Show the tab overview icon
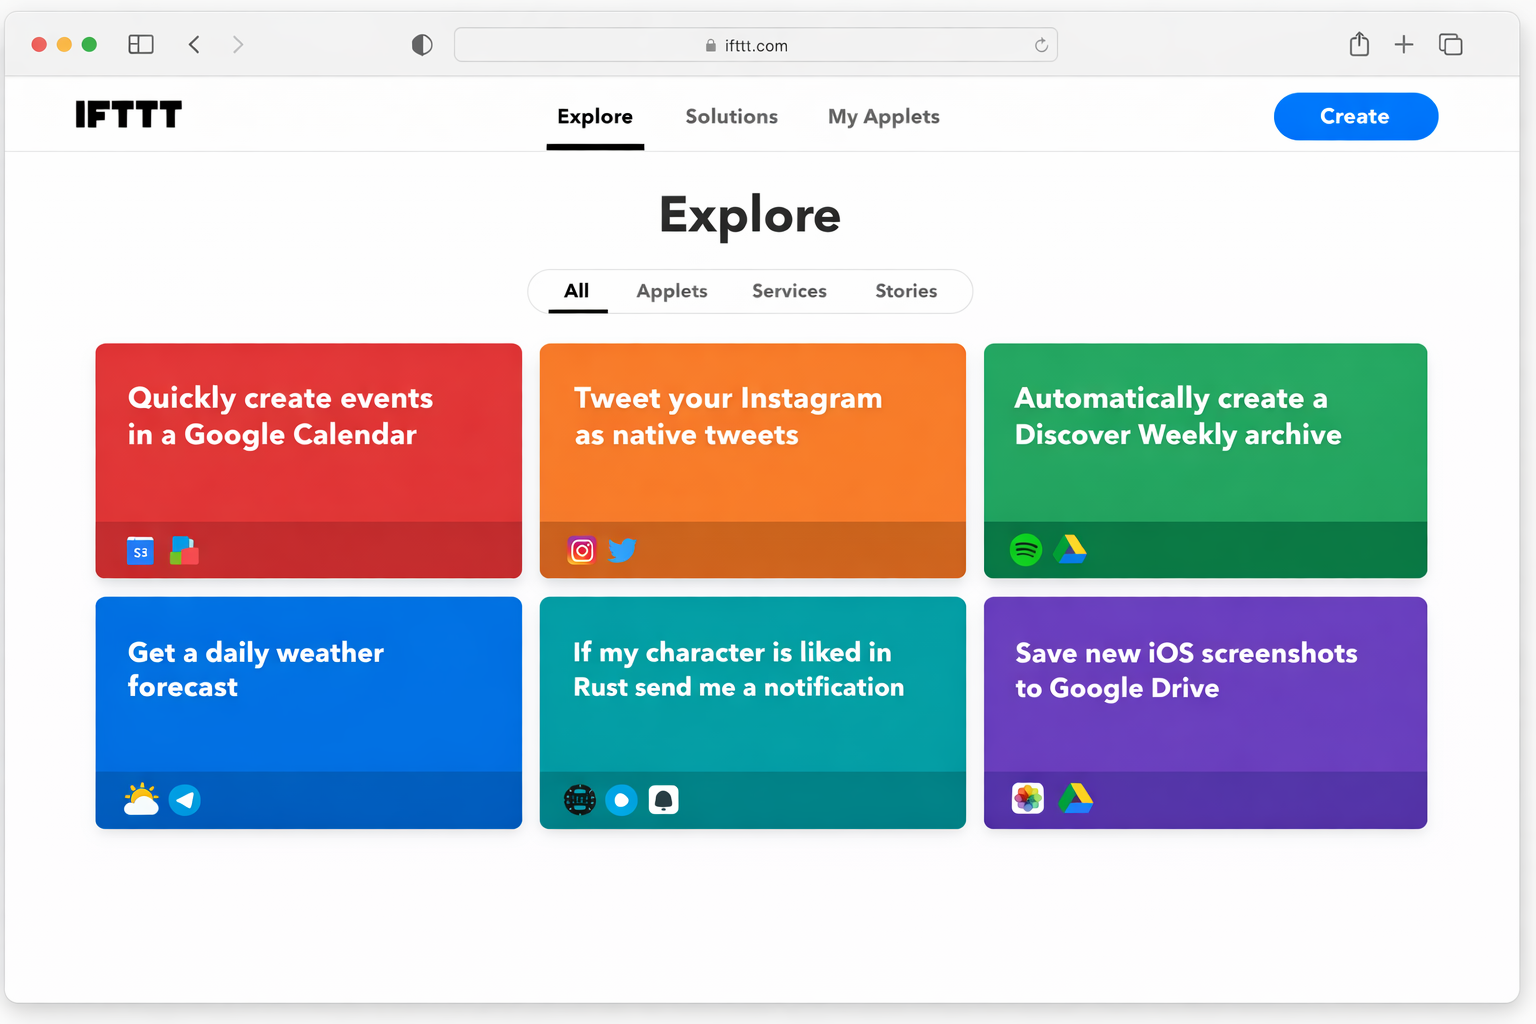Screen dimensions: 1536x1024 [1450, 44]
